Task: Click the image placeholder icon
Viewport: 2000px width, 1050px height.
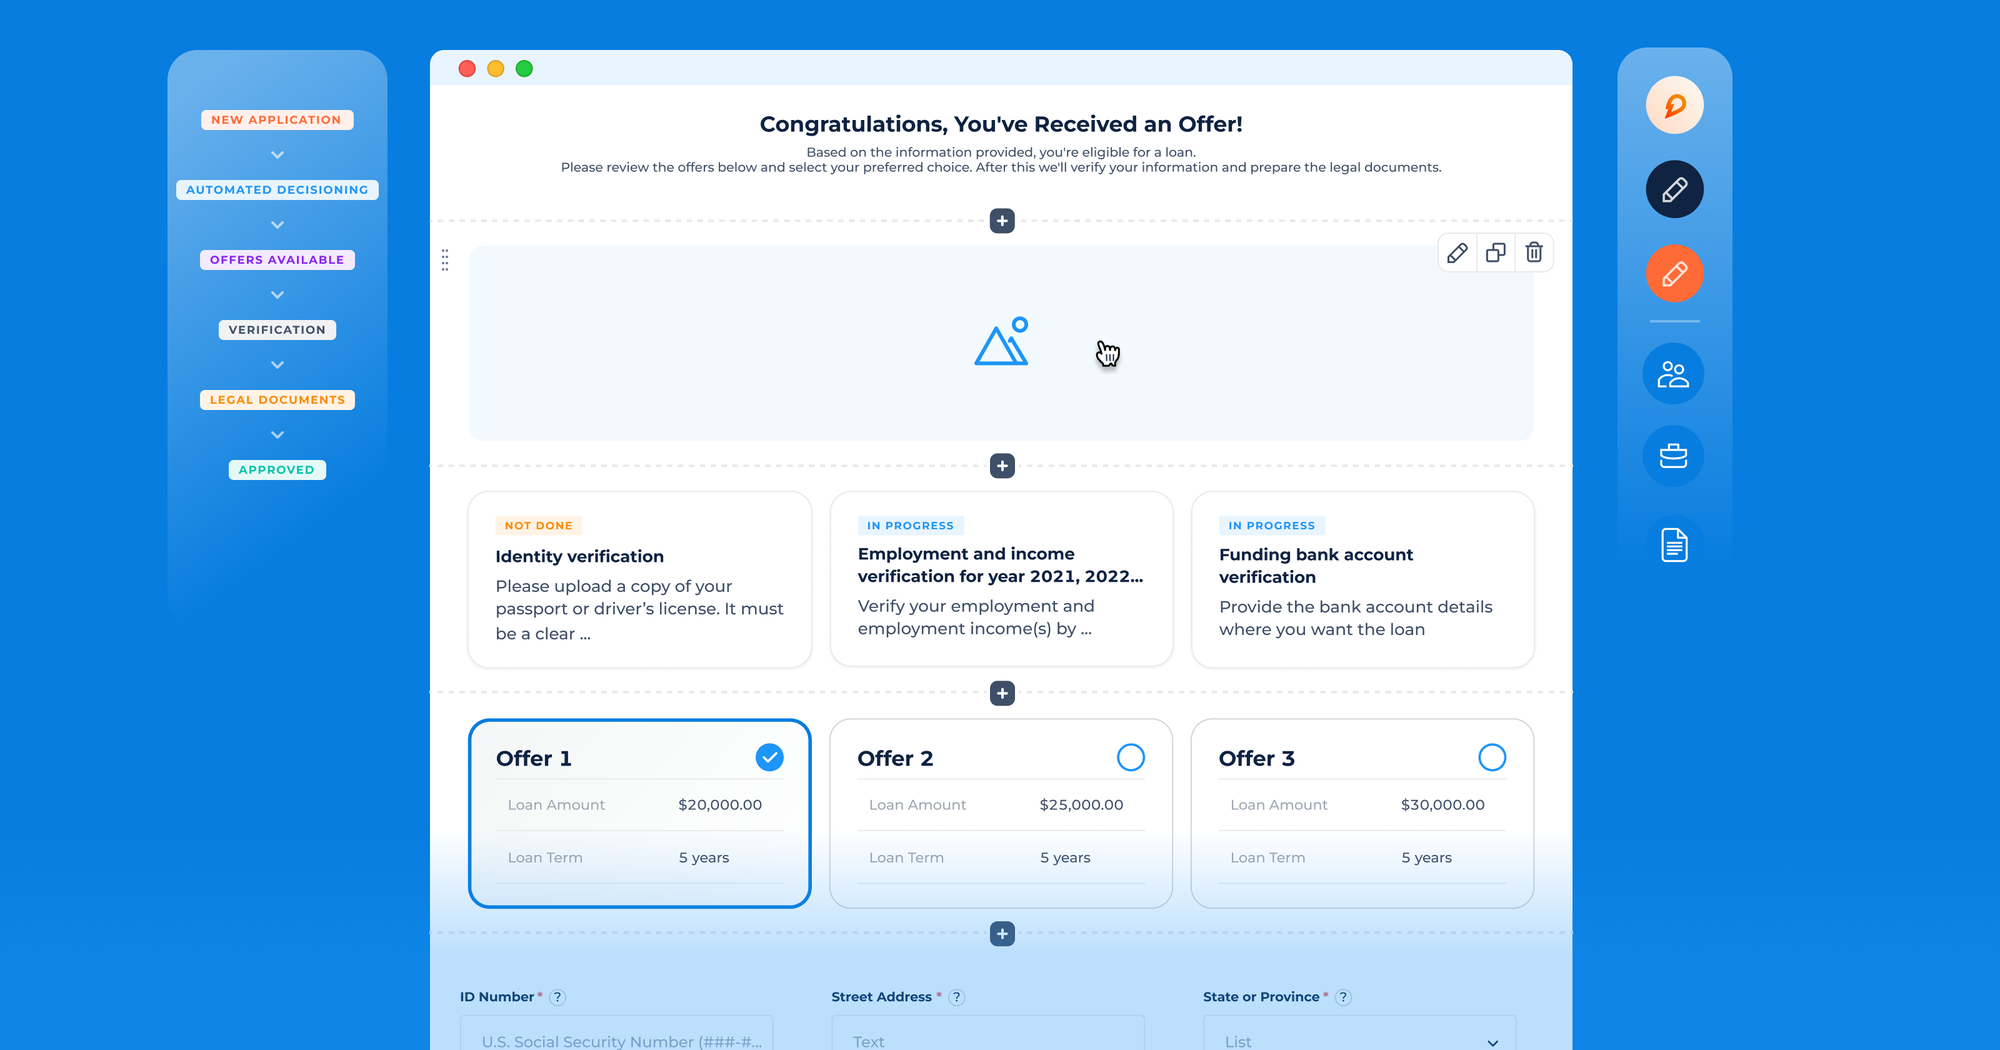Action: pos(1001,342)
